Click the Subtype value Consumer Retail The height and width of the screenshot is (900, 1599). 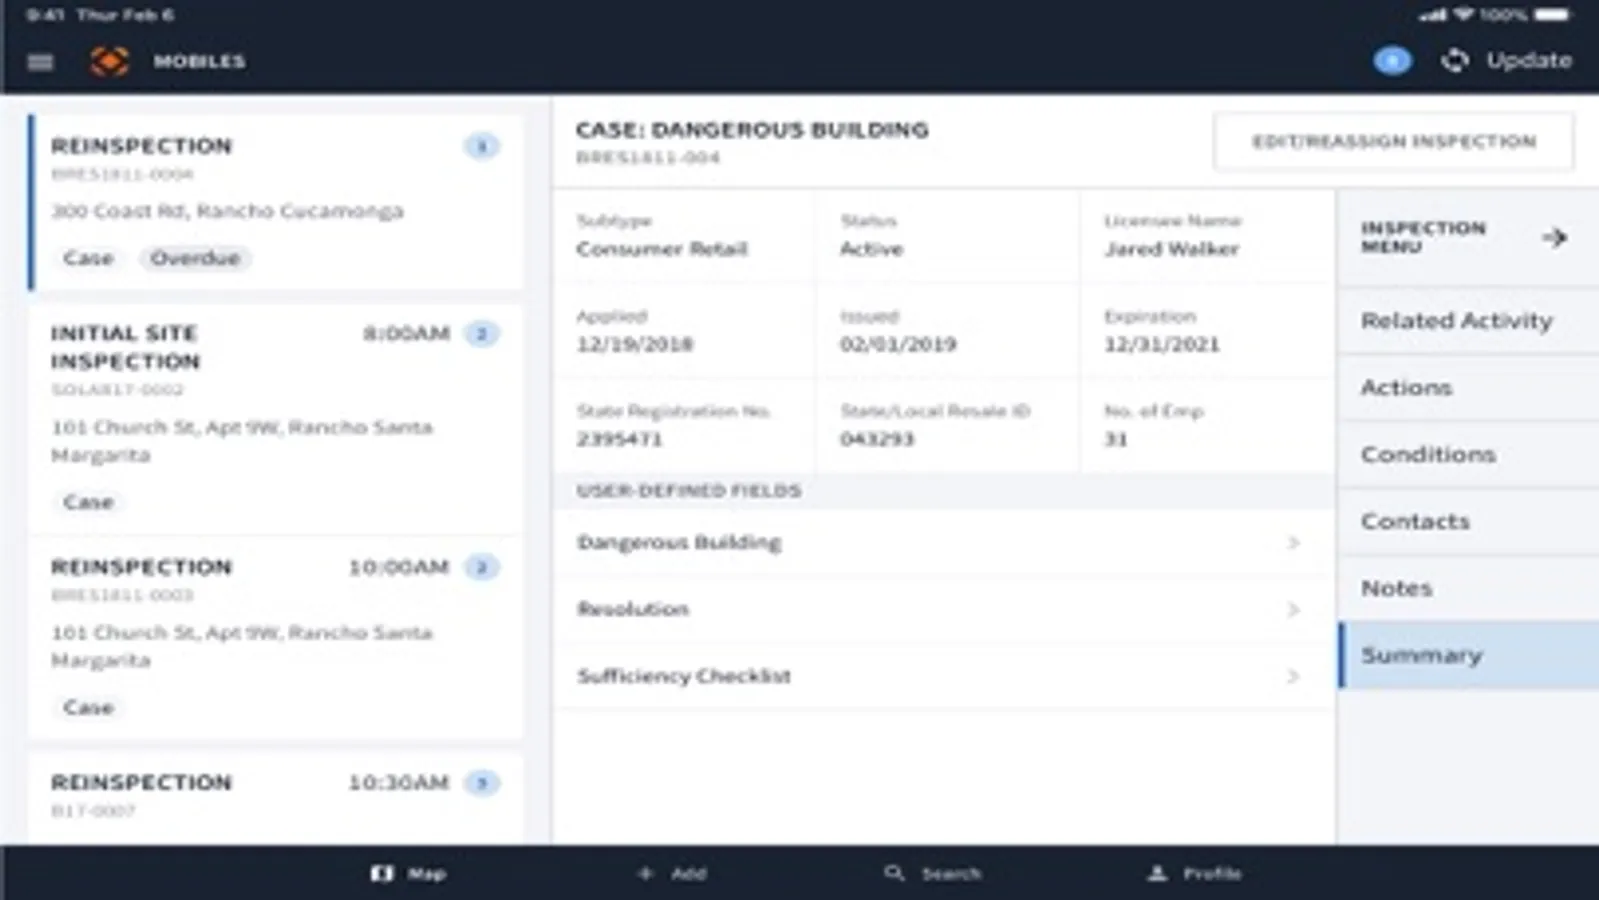[662, 249]
